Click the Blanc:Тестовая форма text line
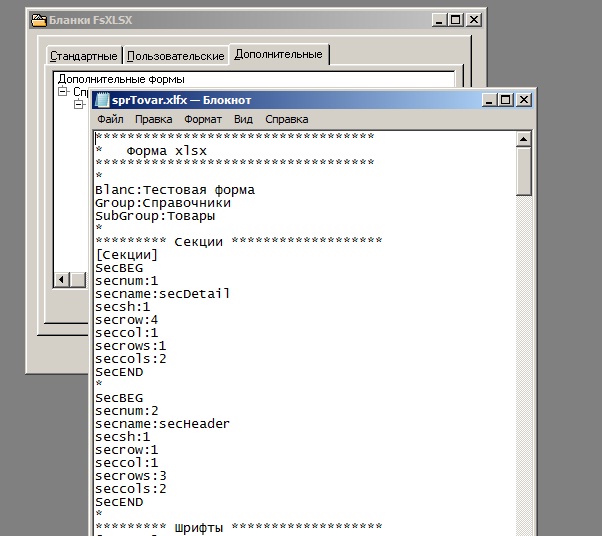 pos(175,189)
